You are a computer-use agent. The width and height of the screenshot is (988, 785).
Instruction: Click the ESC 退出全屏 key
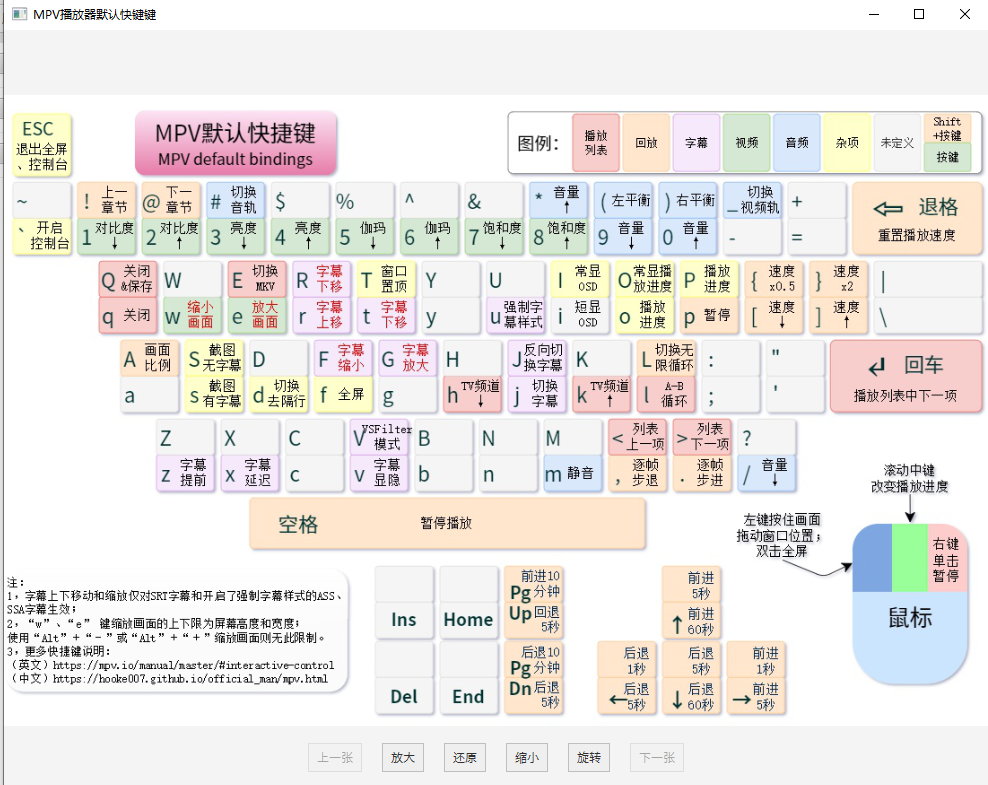tap(42, 145)
